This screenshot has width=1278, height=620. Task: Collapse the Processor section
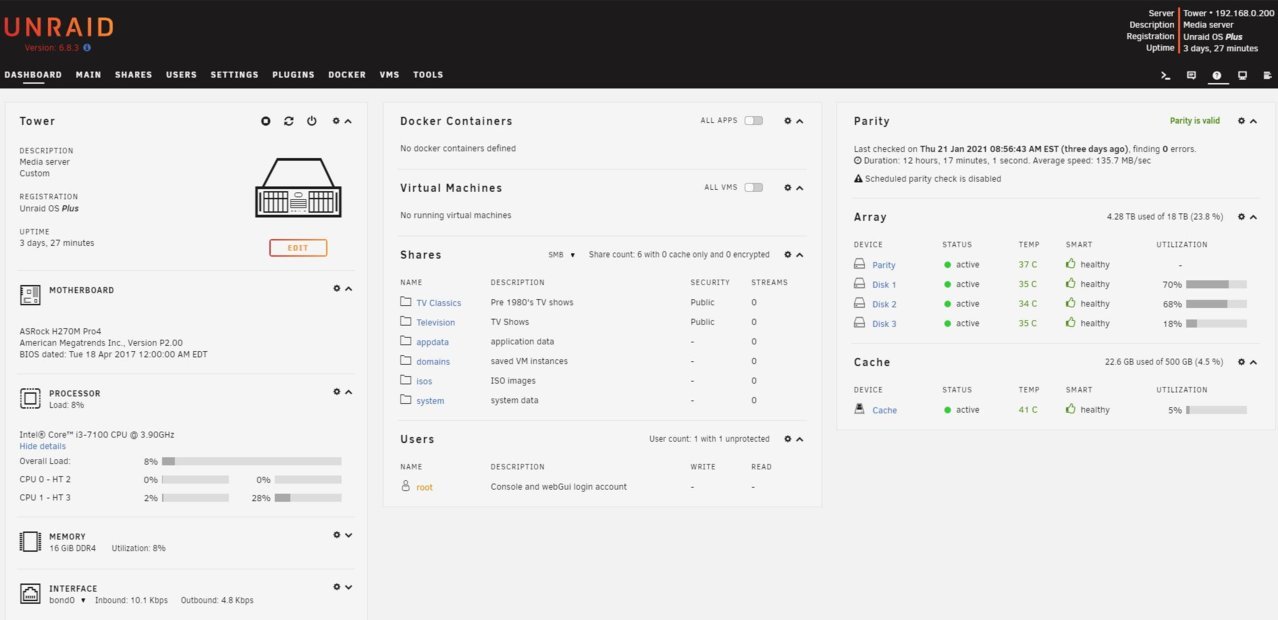click(x=348, y=392)
